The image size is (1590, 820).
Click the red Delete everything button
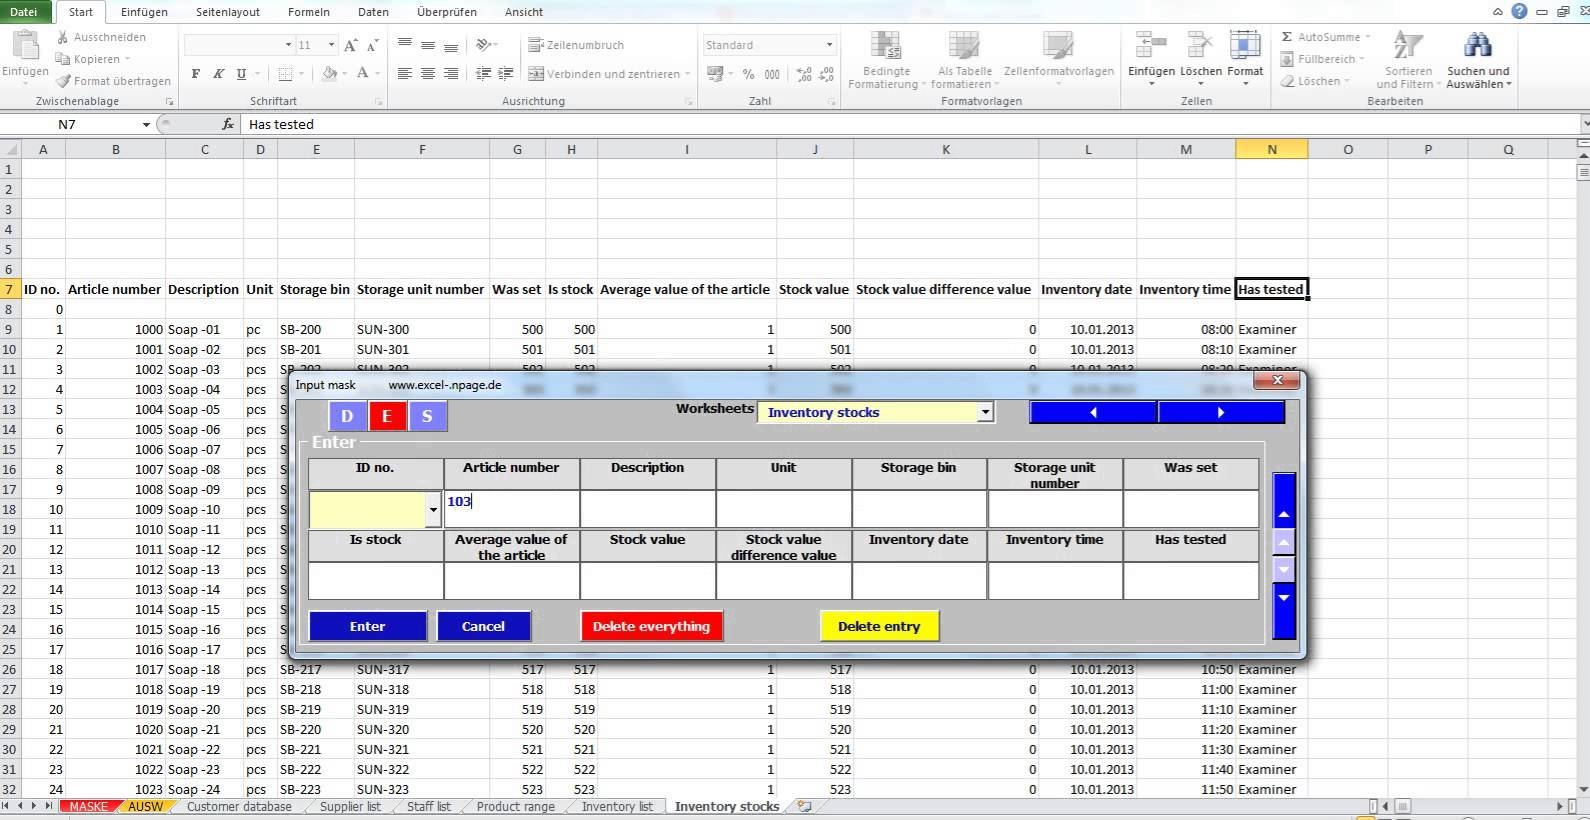point(651,626)
